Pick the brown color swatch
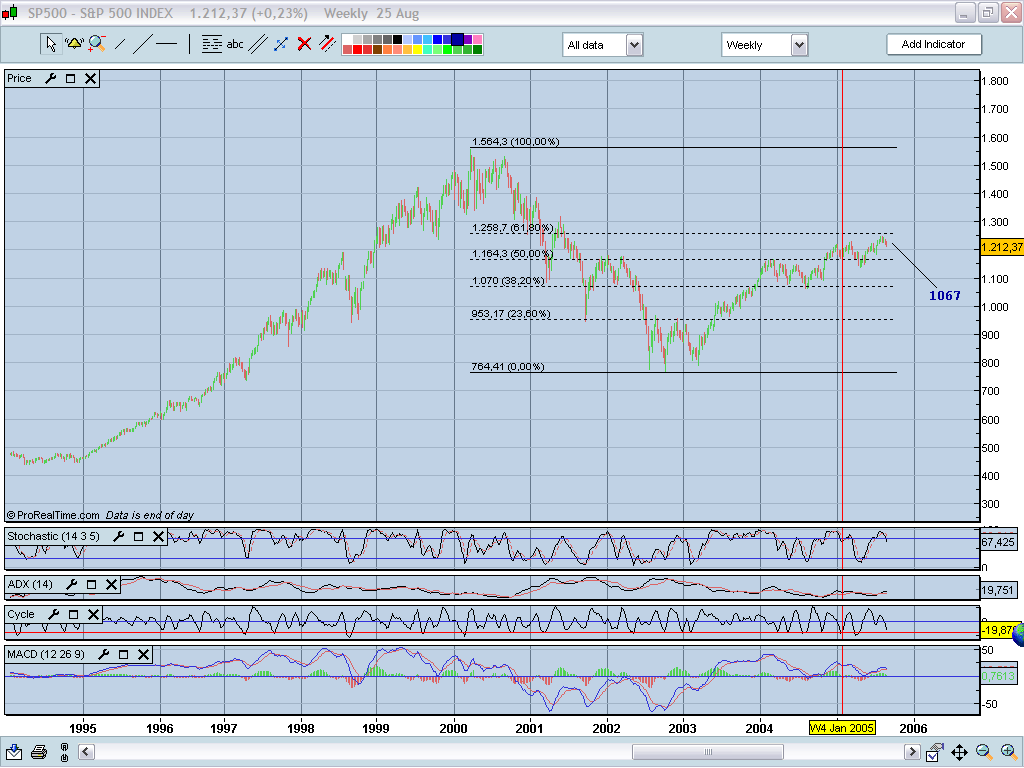 coord(377,50)
